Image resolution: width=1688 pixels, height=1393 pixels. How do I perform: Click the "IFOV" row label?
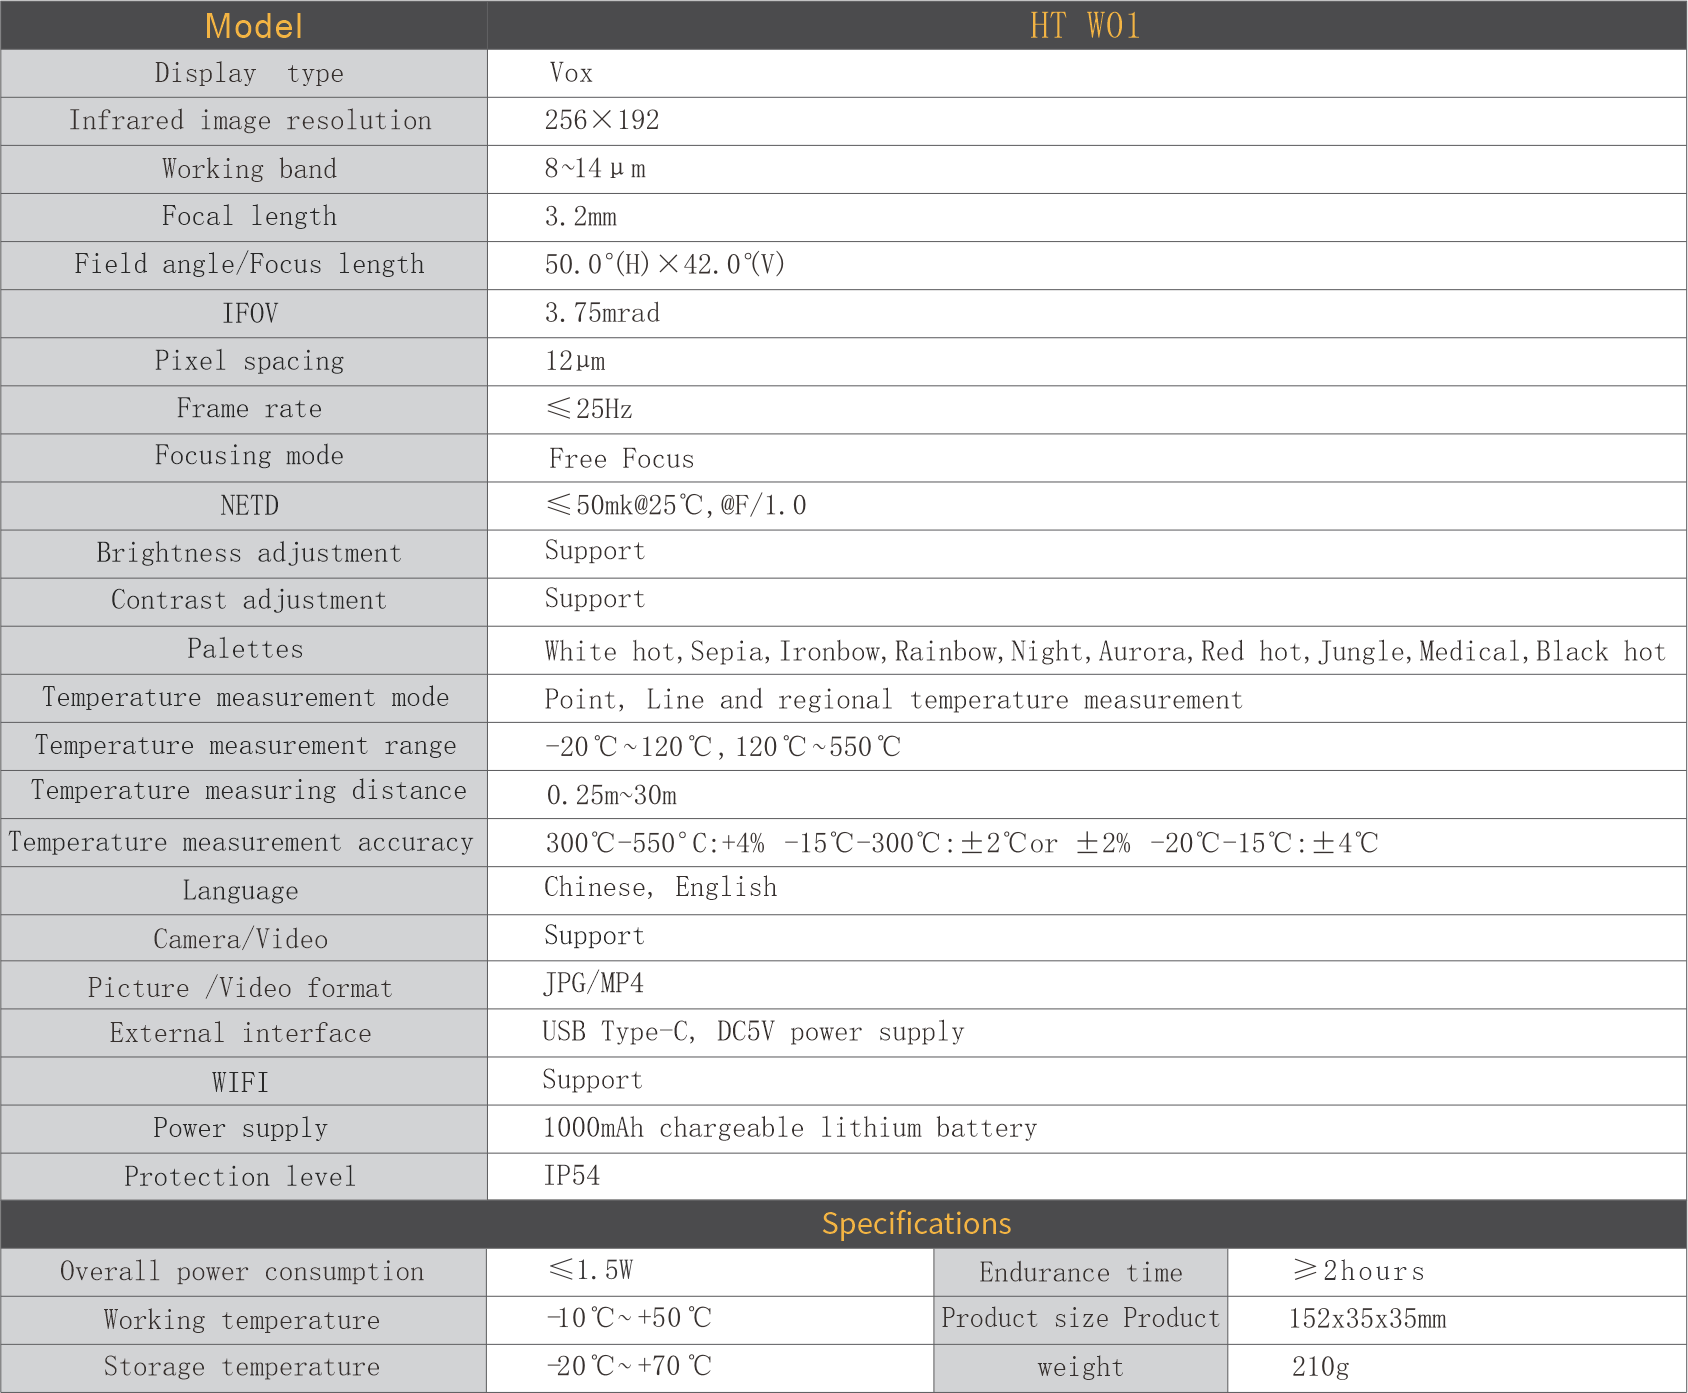(x=250, y=314)
